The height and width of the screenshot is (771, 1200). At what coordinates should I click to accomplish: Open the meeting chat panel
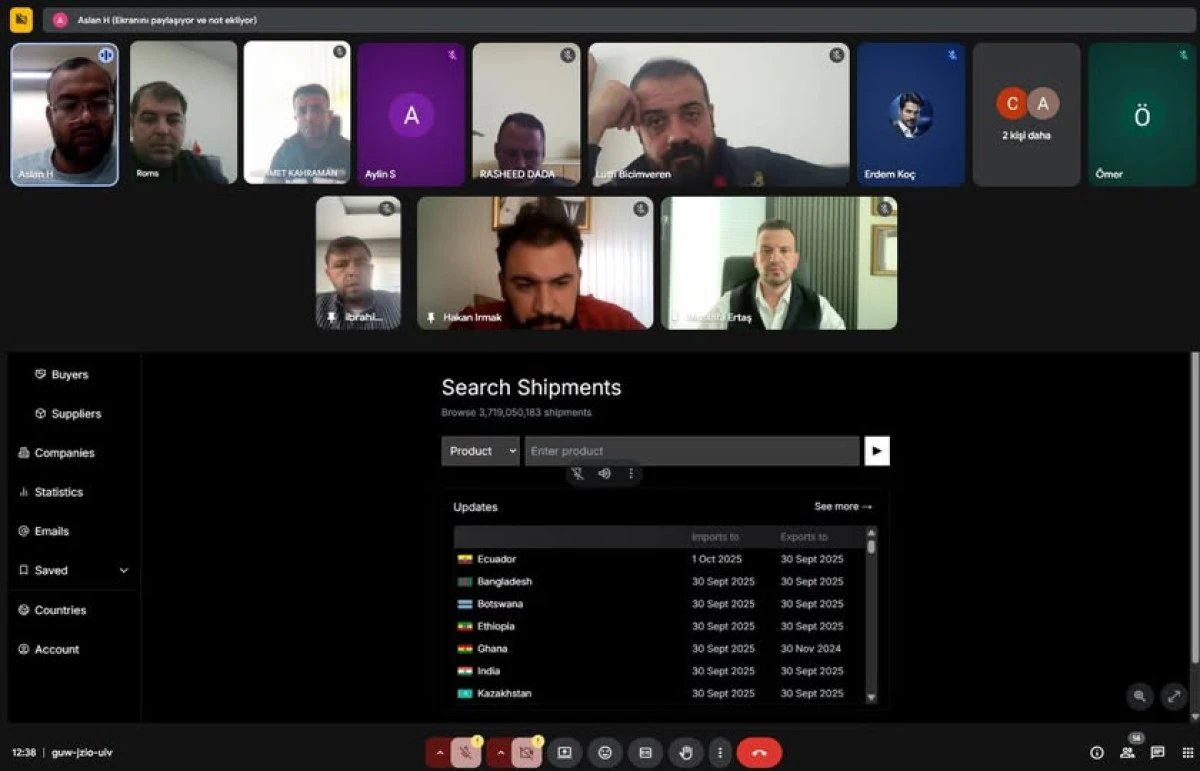1157,752
